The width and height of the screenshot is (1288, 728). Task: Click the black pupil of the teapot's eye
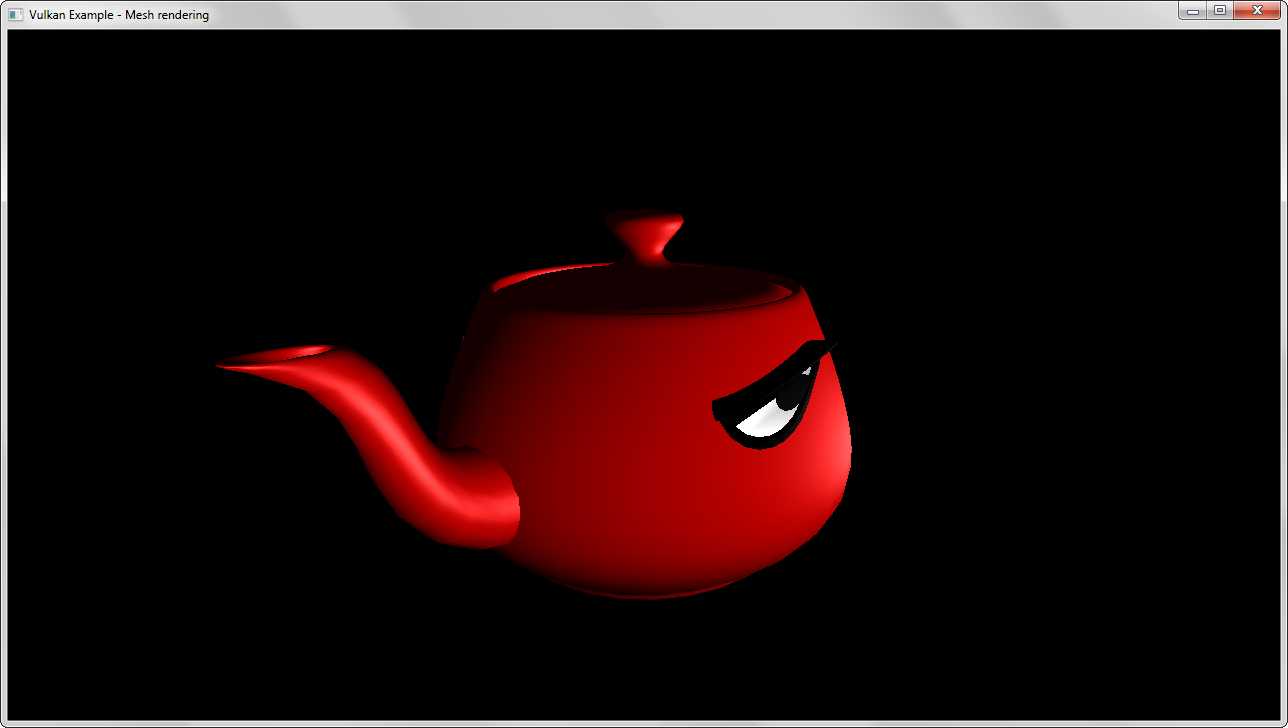(789, 402)
